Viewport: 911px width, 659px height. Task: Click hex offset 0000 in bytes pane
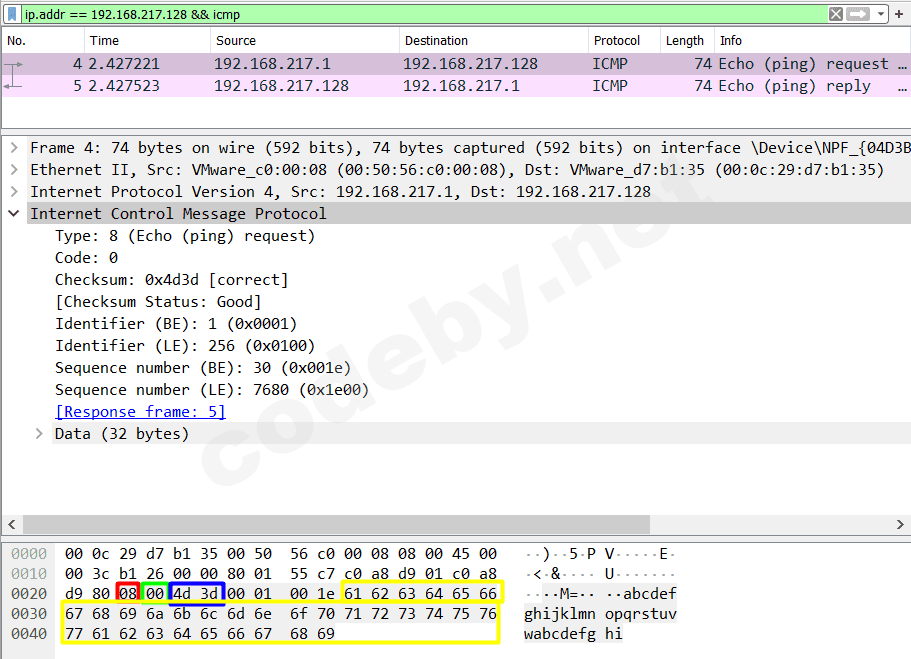pyautogui.click(x=29, y=554)
